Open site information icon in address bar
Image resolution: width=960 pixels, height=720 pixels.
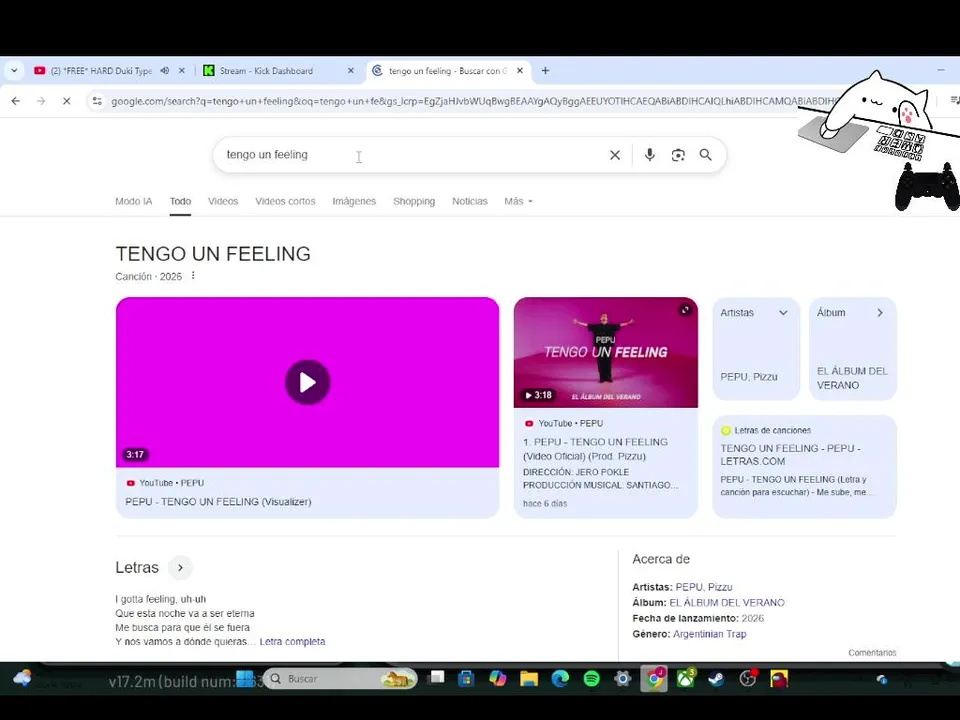point(97,101)
